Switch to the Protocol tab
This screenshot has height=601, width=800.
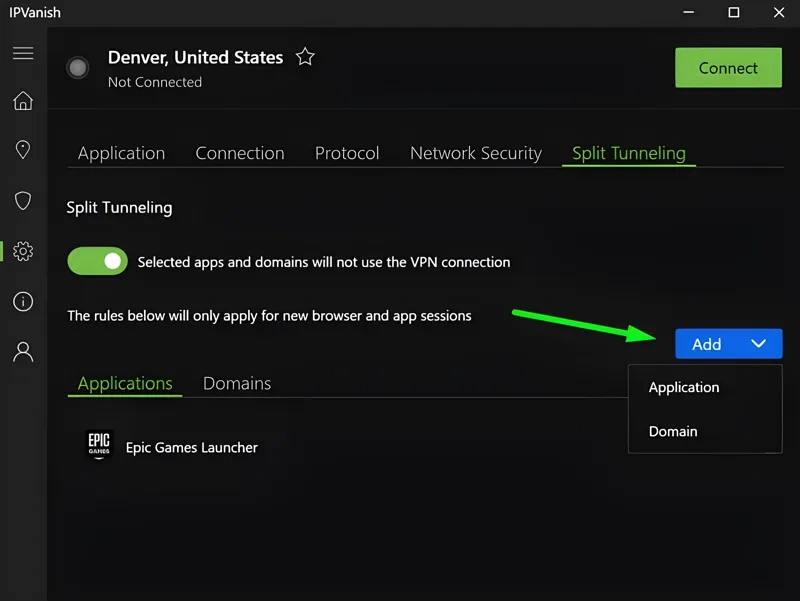point(347,153)
